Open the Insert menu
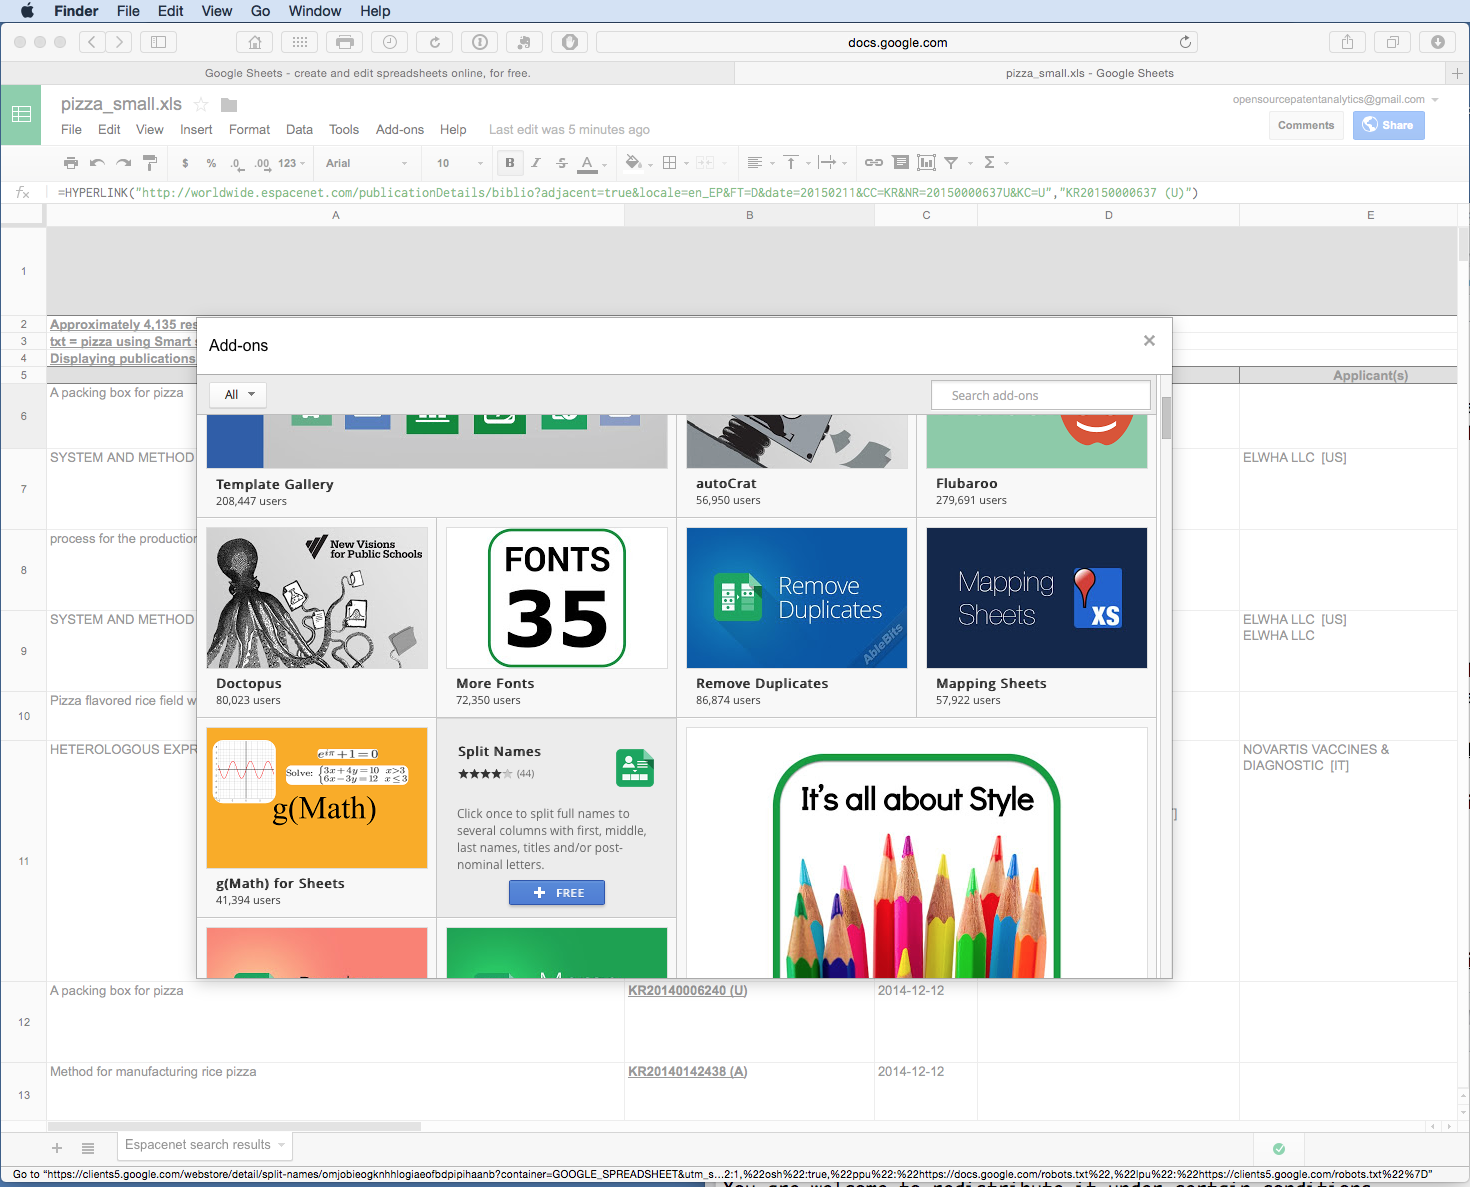1470x1187 pixels. pyautogui.click(x=196, y=130)
